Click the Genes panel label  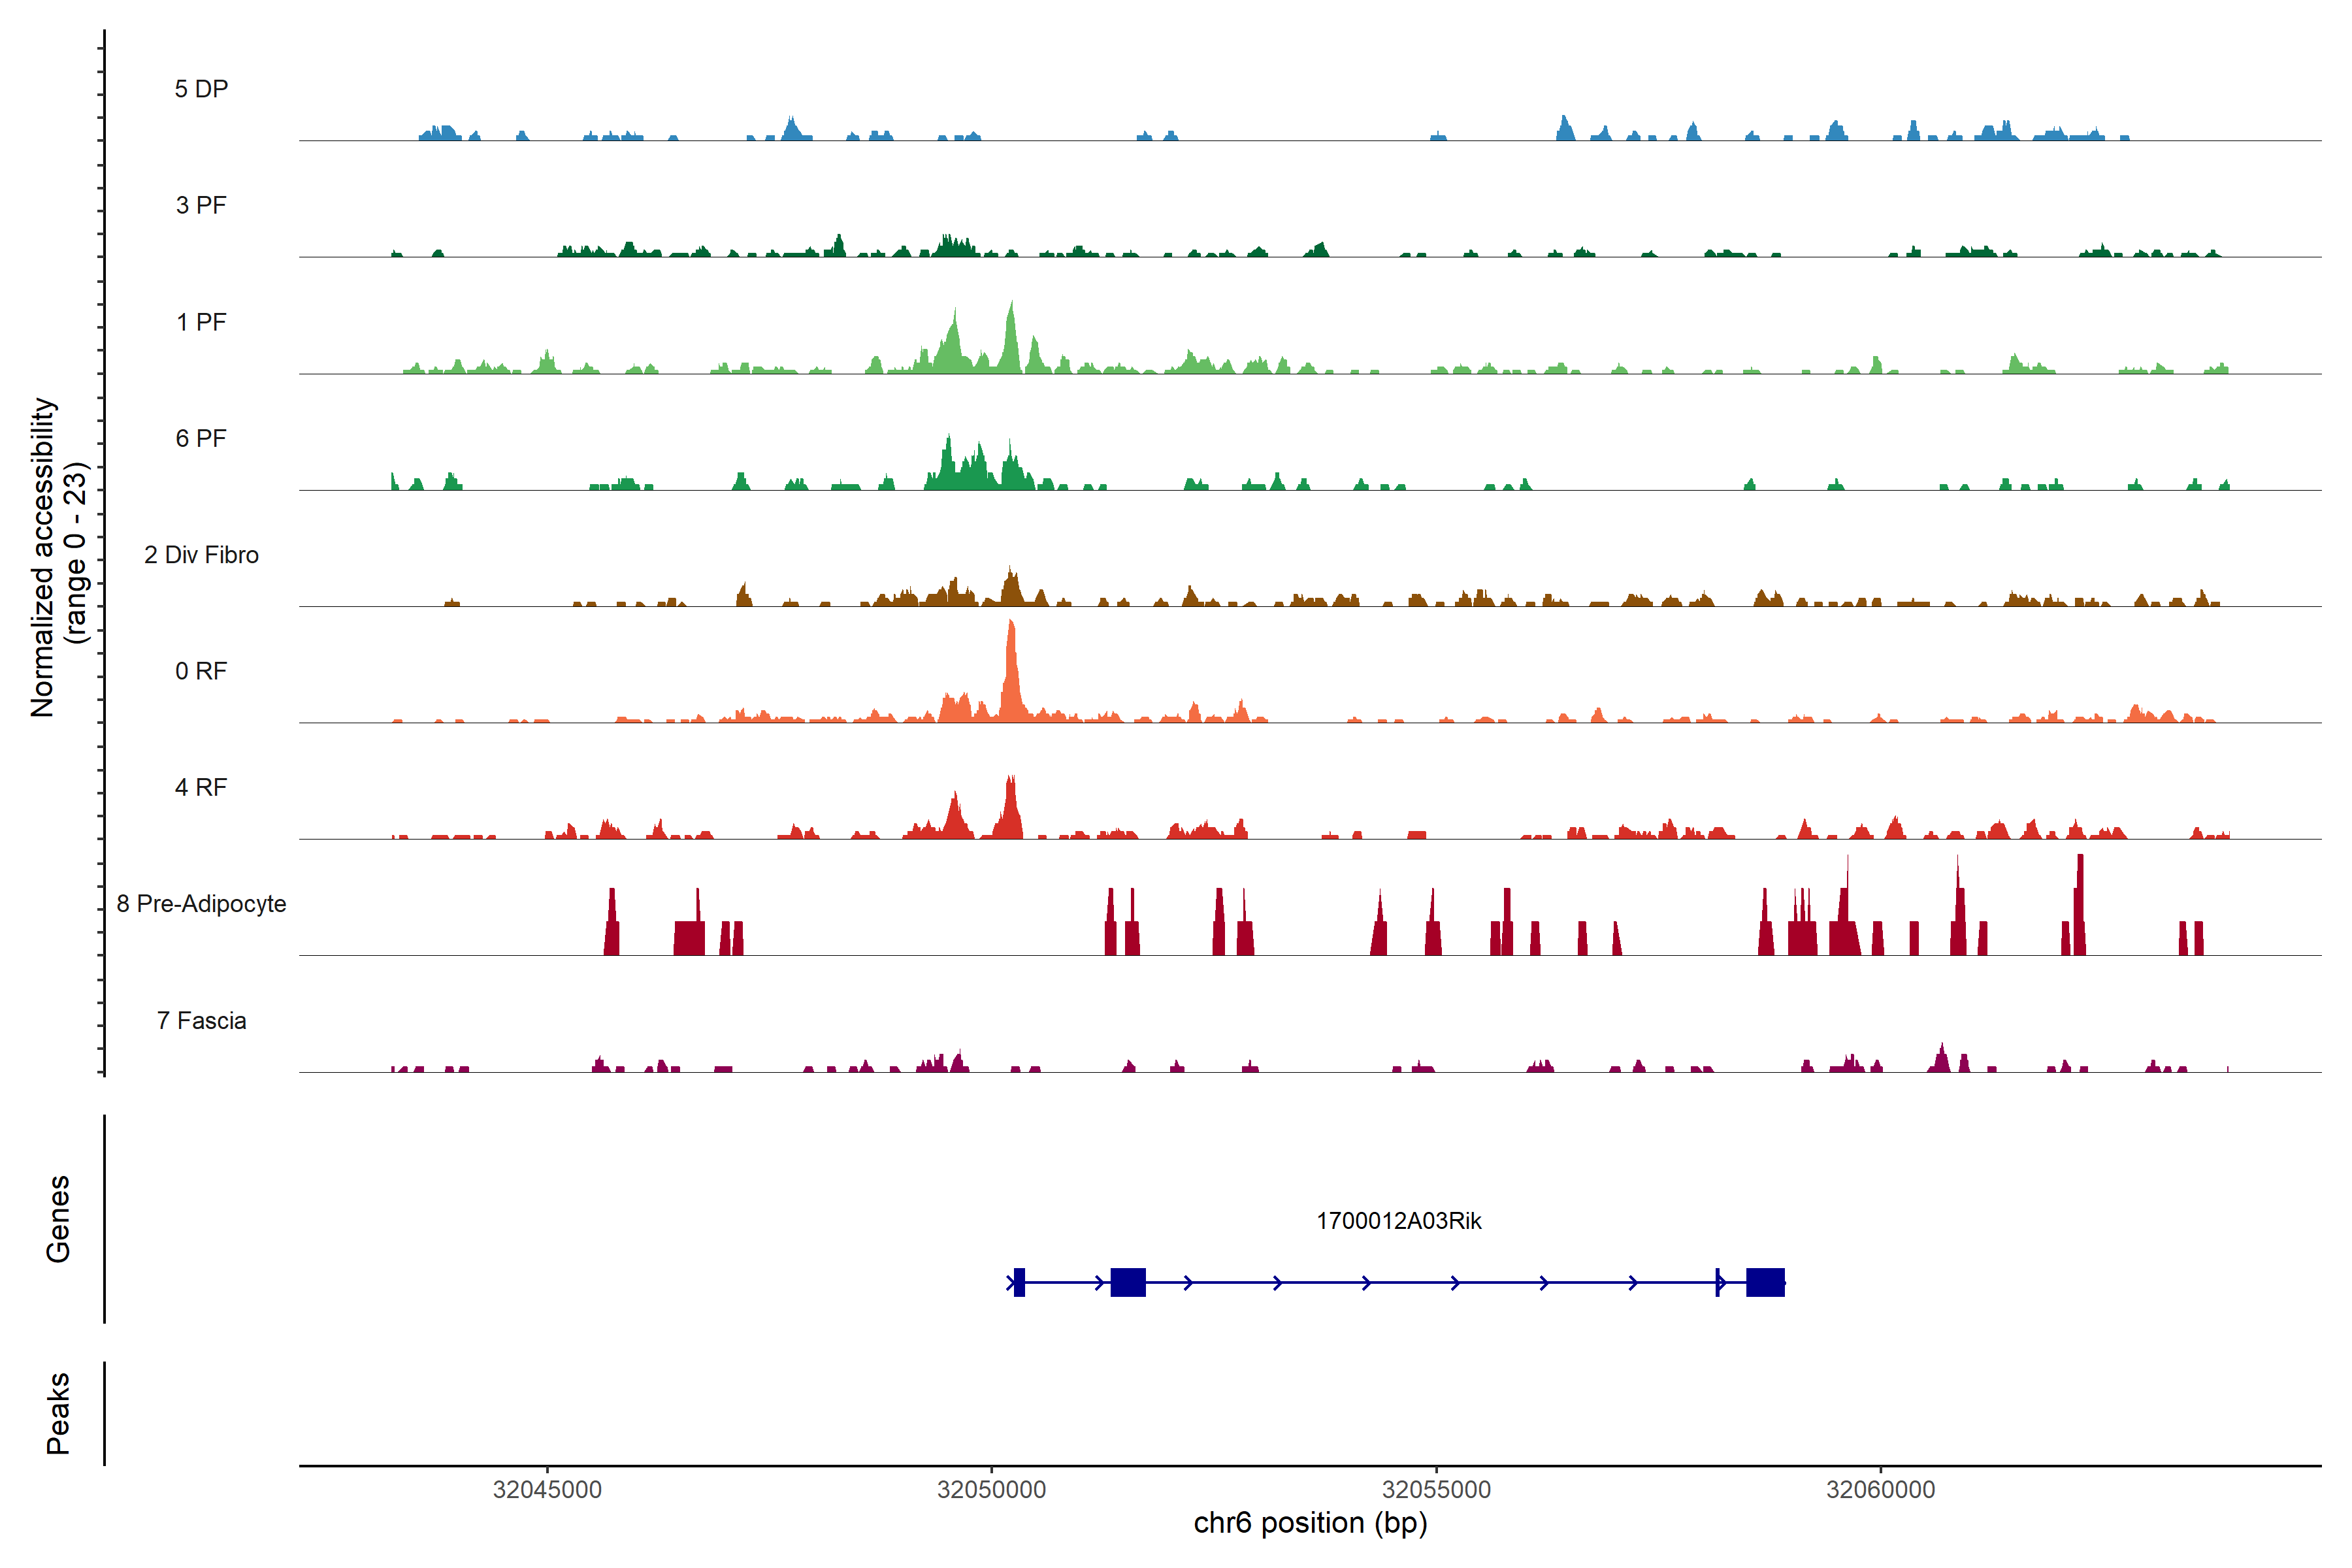(58, 1219)
